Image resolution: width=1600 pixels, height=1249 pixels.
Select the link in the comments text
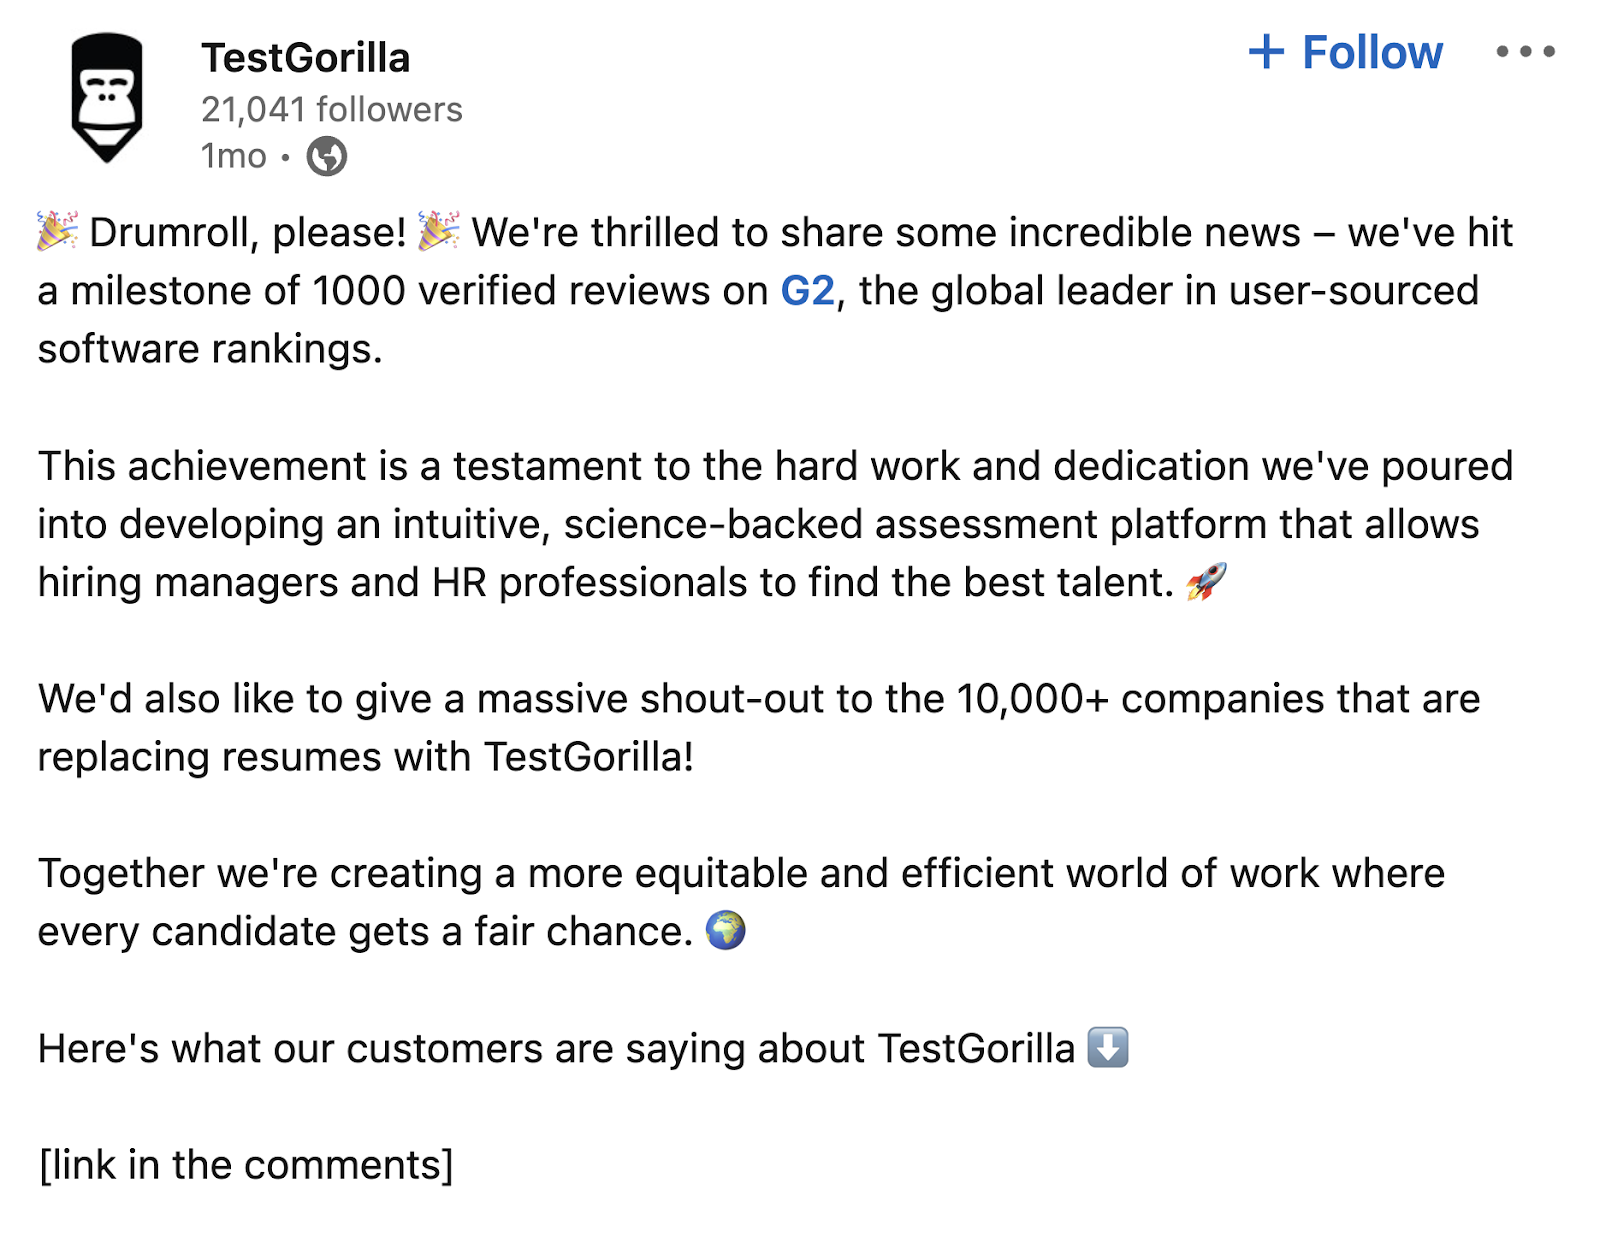(244, 1163)
